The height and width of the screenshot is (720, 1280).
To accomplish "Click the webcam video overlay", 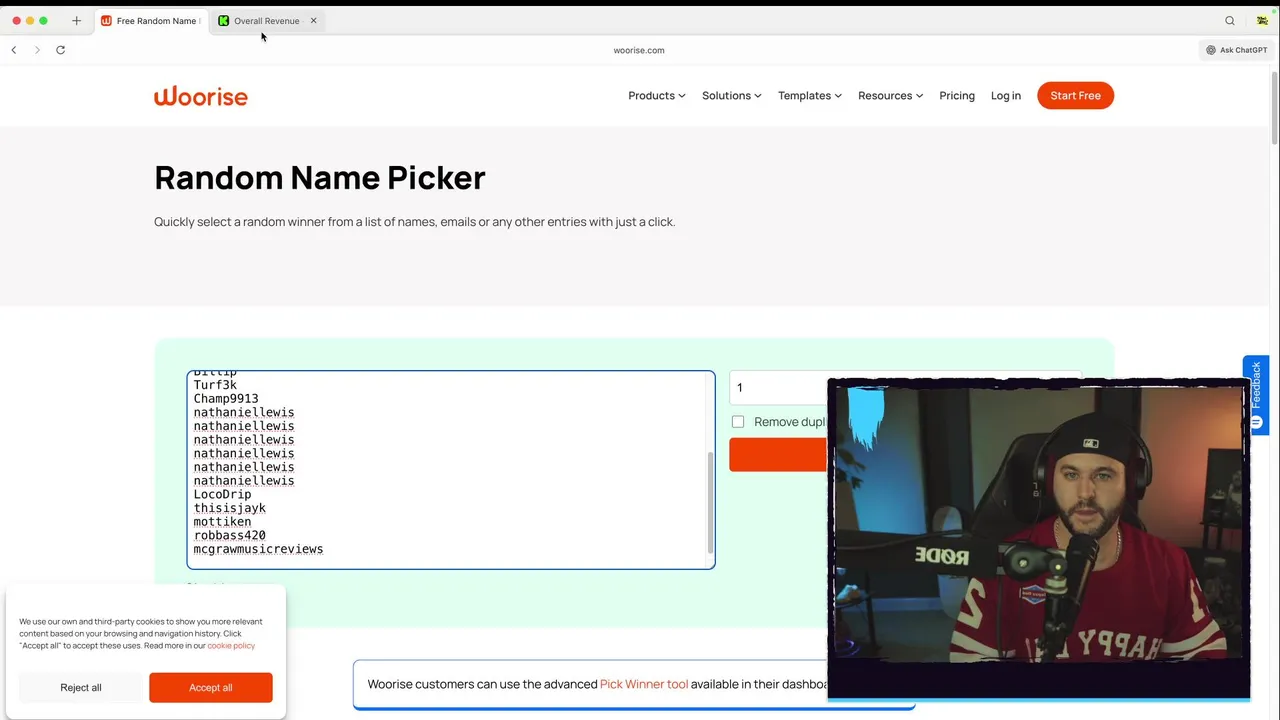I will point(1039,538).
